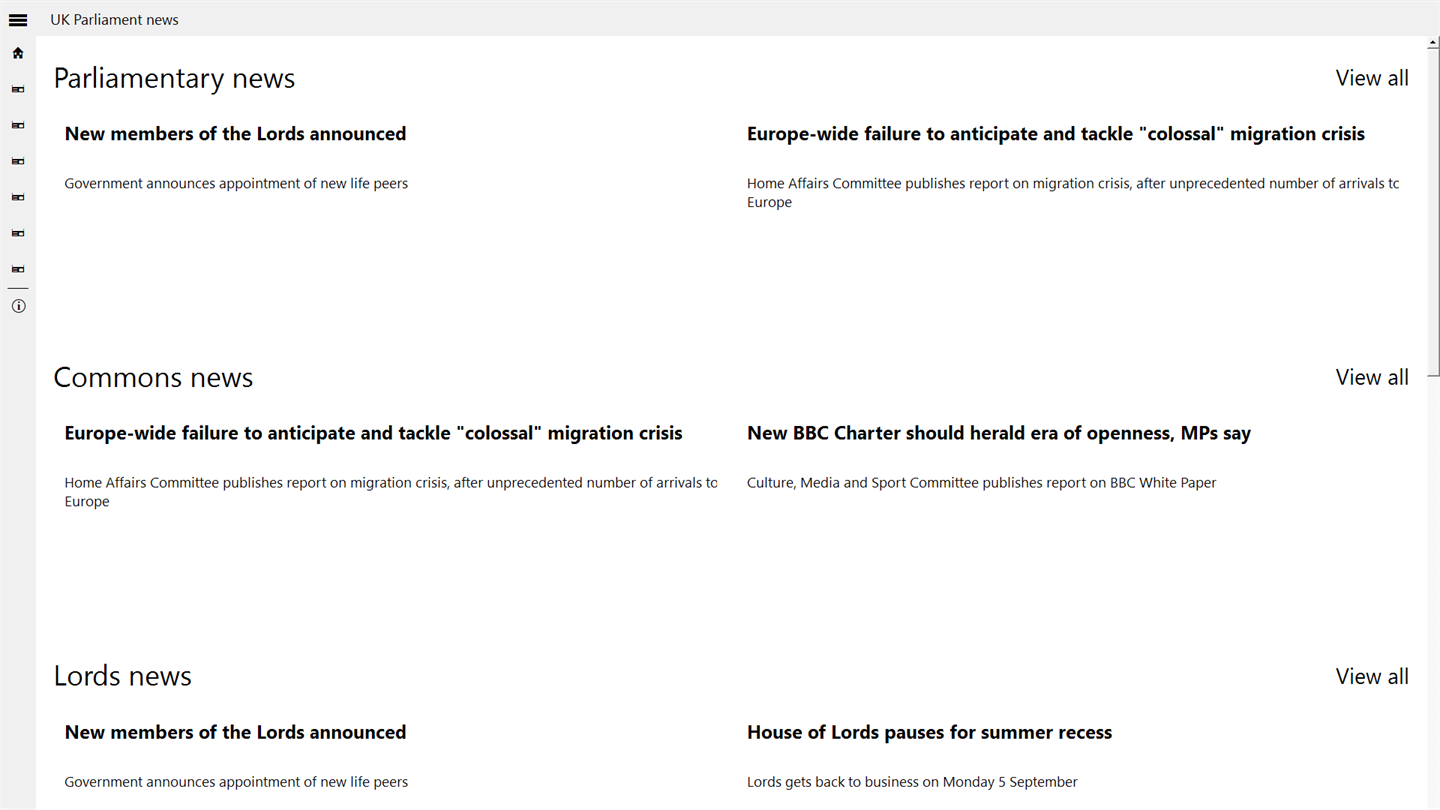Open 'House of Lords pauses for summer recess'

tap(929, 732)
